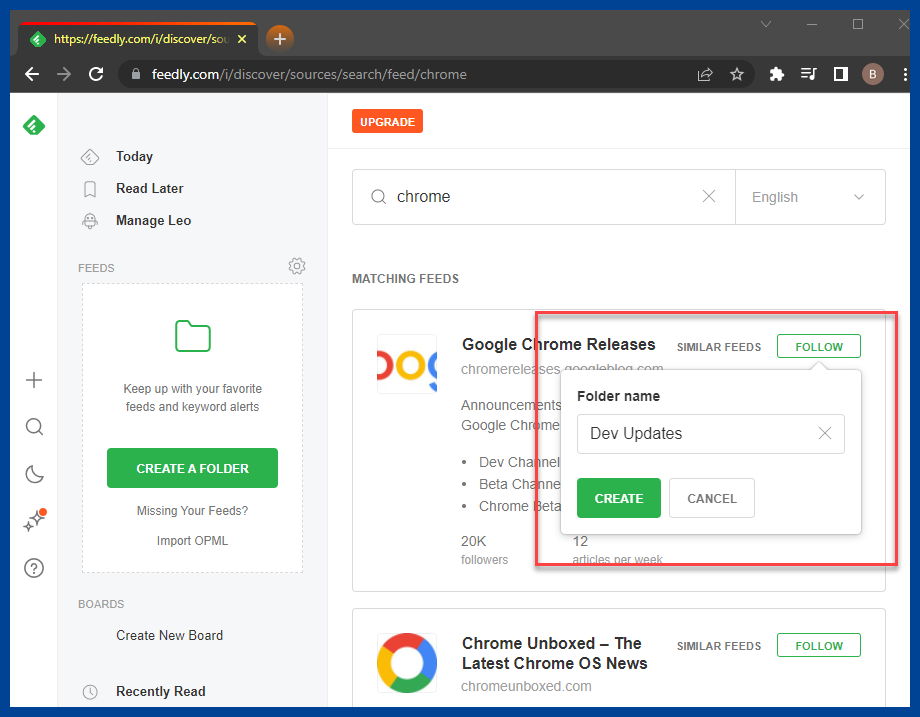Image resolution: width=920 pixels, height=717 pixels.
Task: Clear the chrome search query
Action: 709,196
